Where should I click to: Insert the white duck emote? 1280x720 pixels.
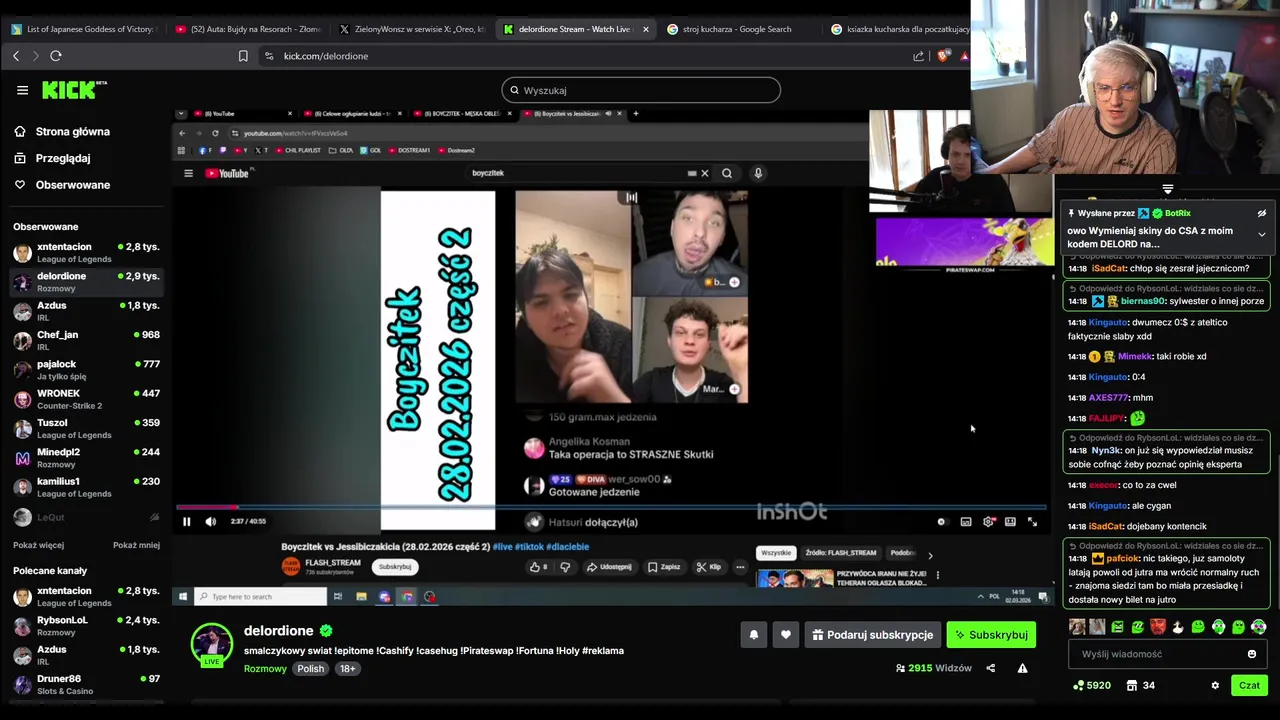pyautogui.click(x=1177, y=627)
